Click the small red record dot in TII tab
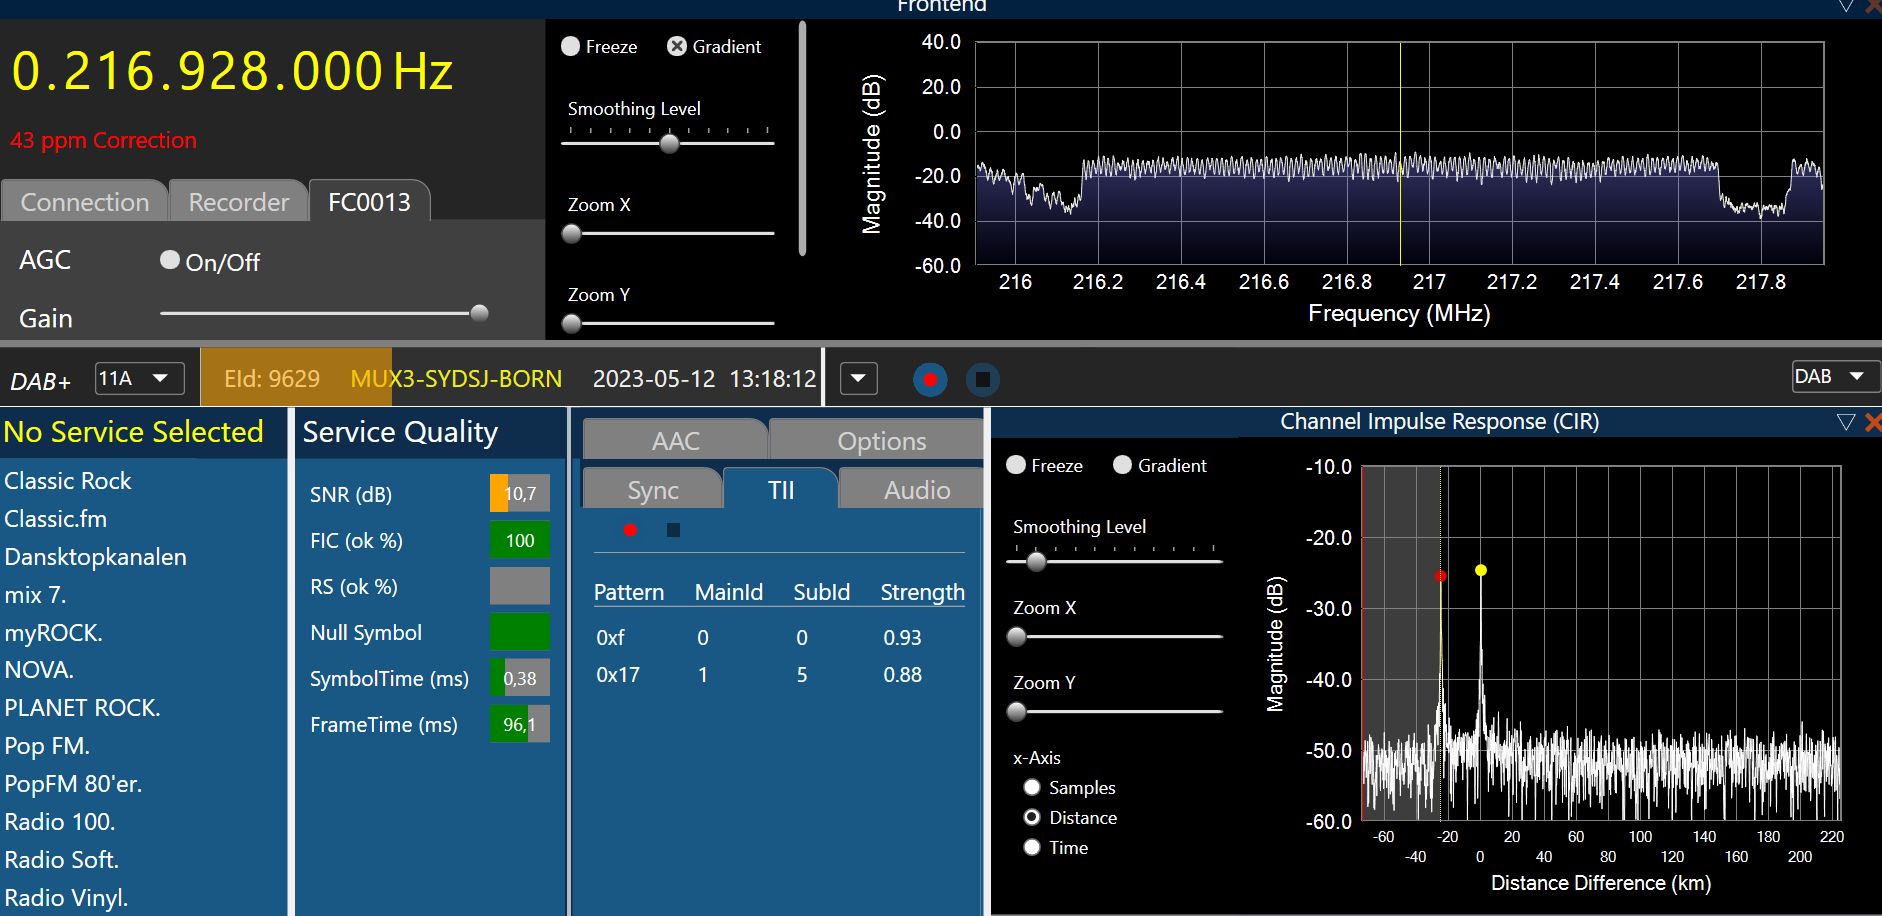 [630, 530]
